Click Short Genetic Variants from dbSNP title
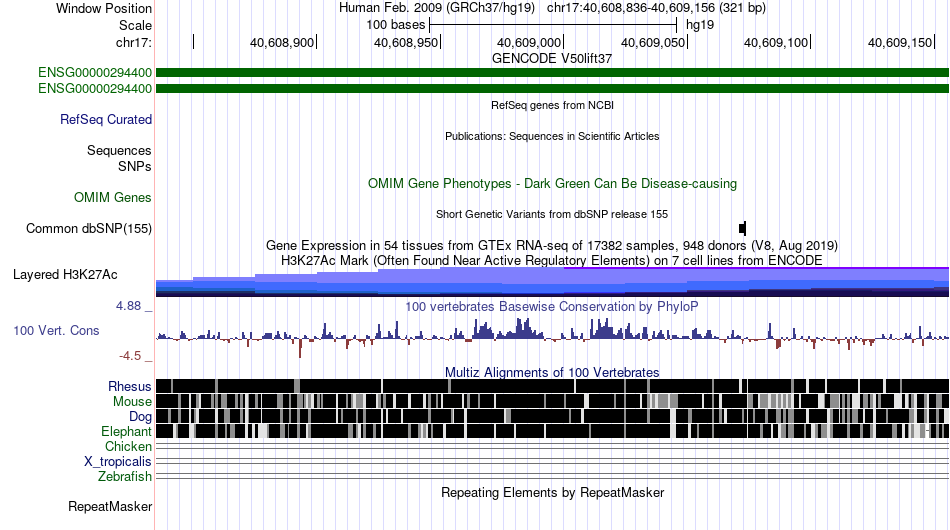This screenshot has height=530, width=950. (x=552, y=214)
